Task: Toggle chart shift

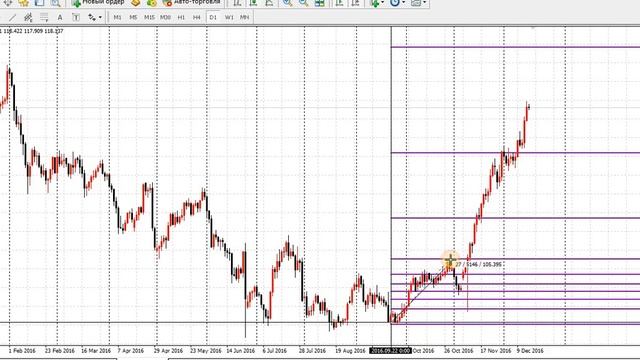Action: click(355, 3)
